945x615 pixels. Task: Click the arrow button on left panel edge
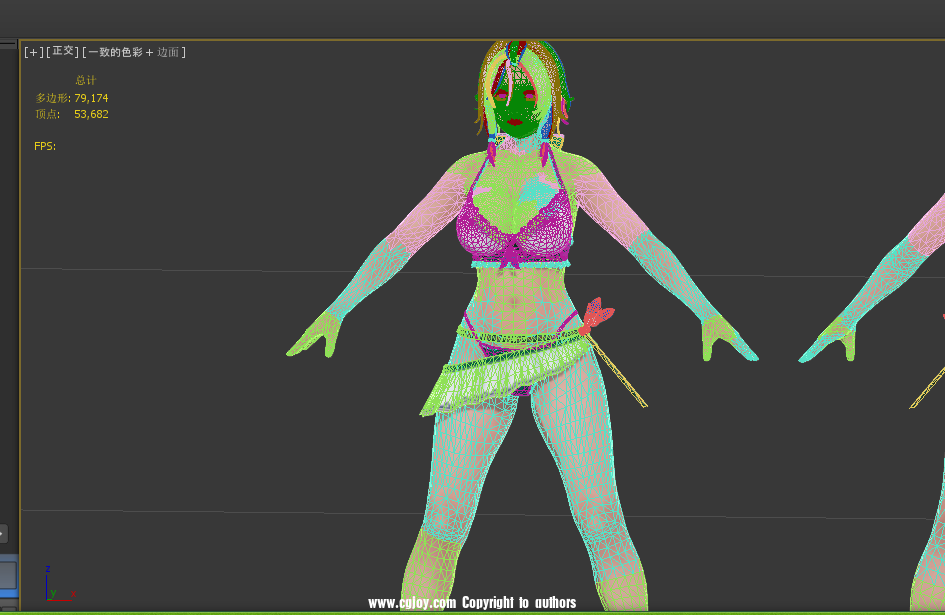[3, 533]
